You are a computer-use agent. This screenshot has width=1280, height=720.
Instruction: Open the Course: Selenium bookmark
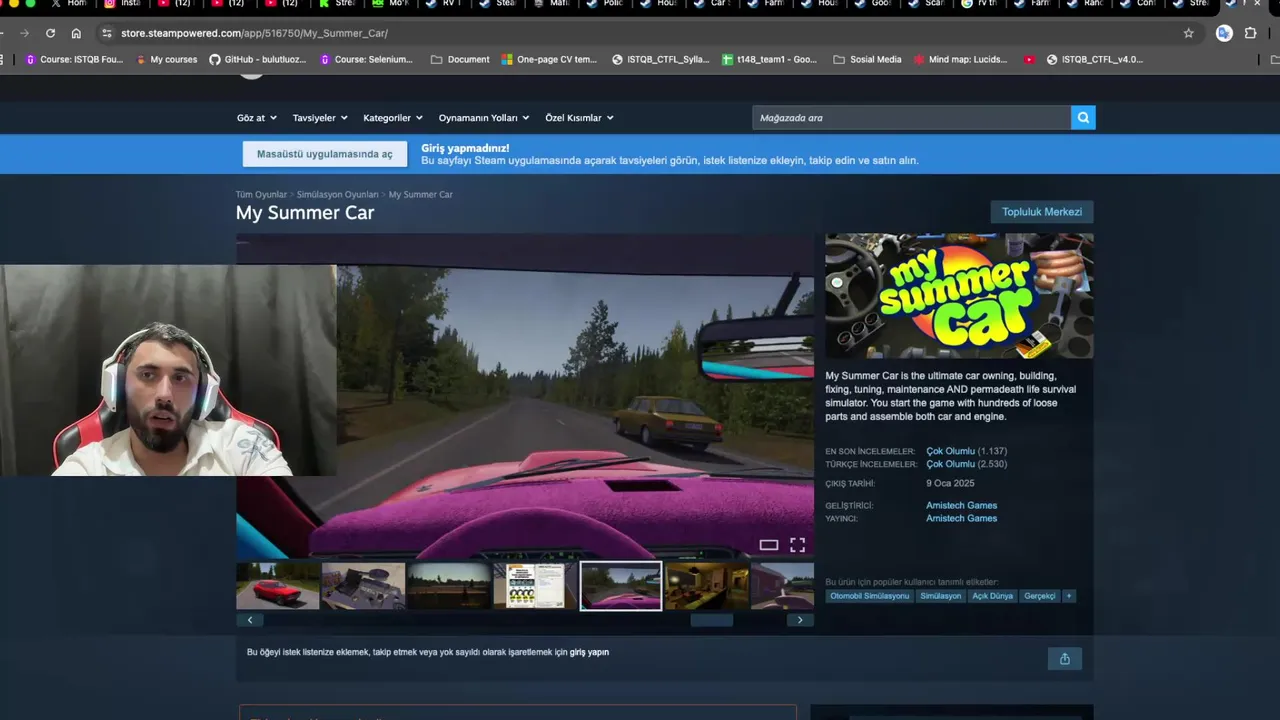[366, 59]
